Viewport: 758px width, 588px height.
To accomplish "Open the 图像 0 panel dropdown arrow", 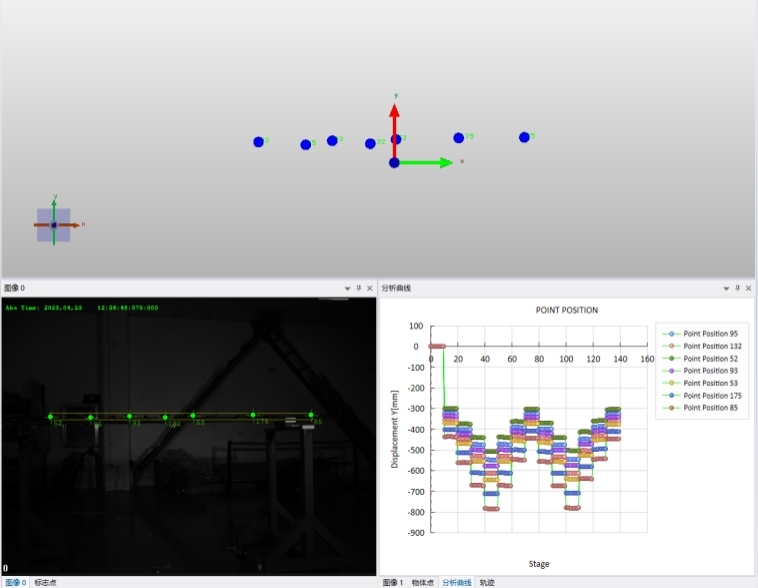I will 347,288.
